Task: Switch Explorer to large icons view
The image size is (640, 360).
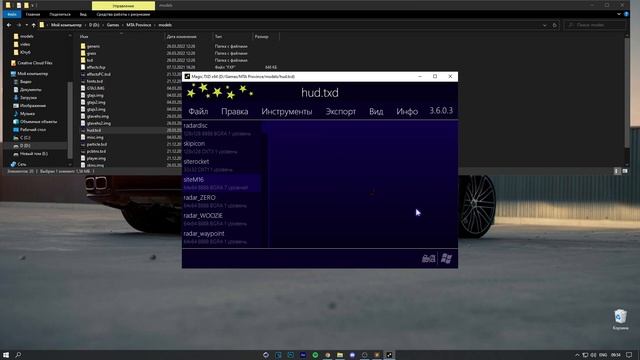Action: 625,171
